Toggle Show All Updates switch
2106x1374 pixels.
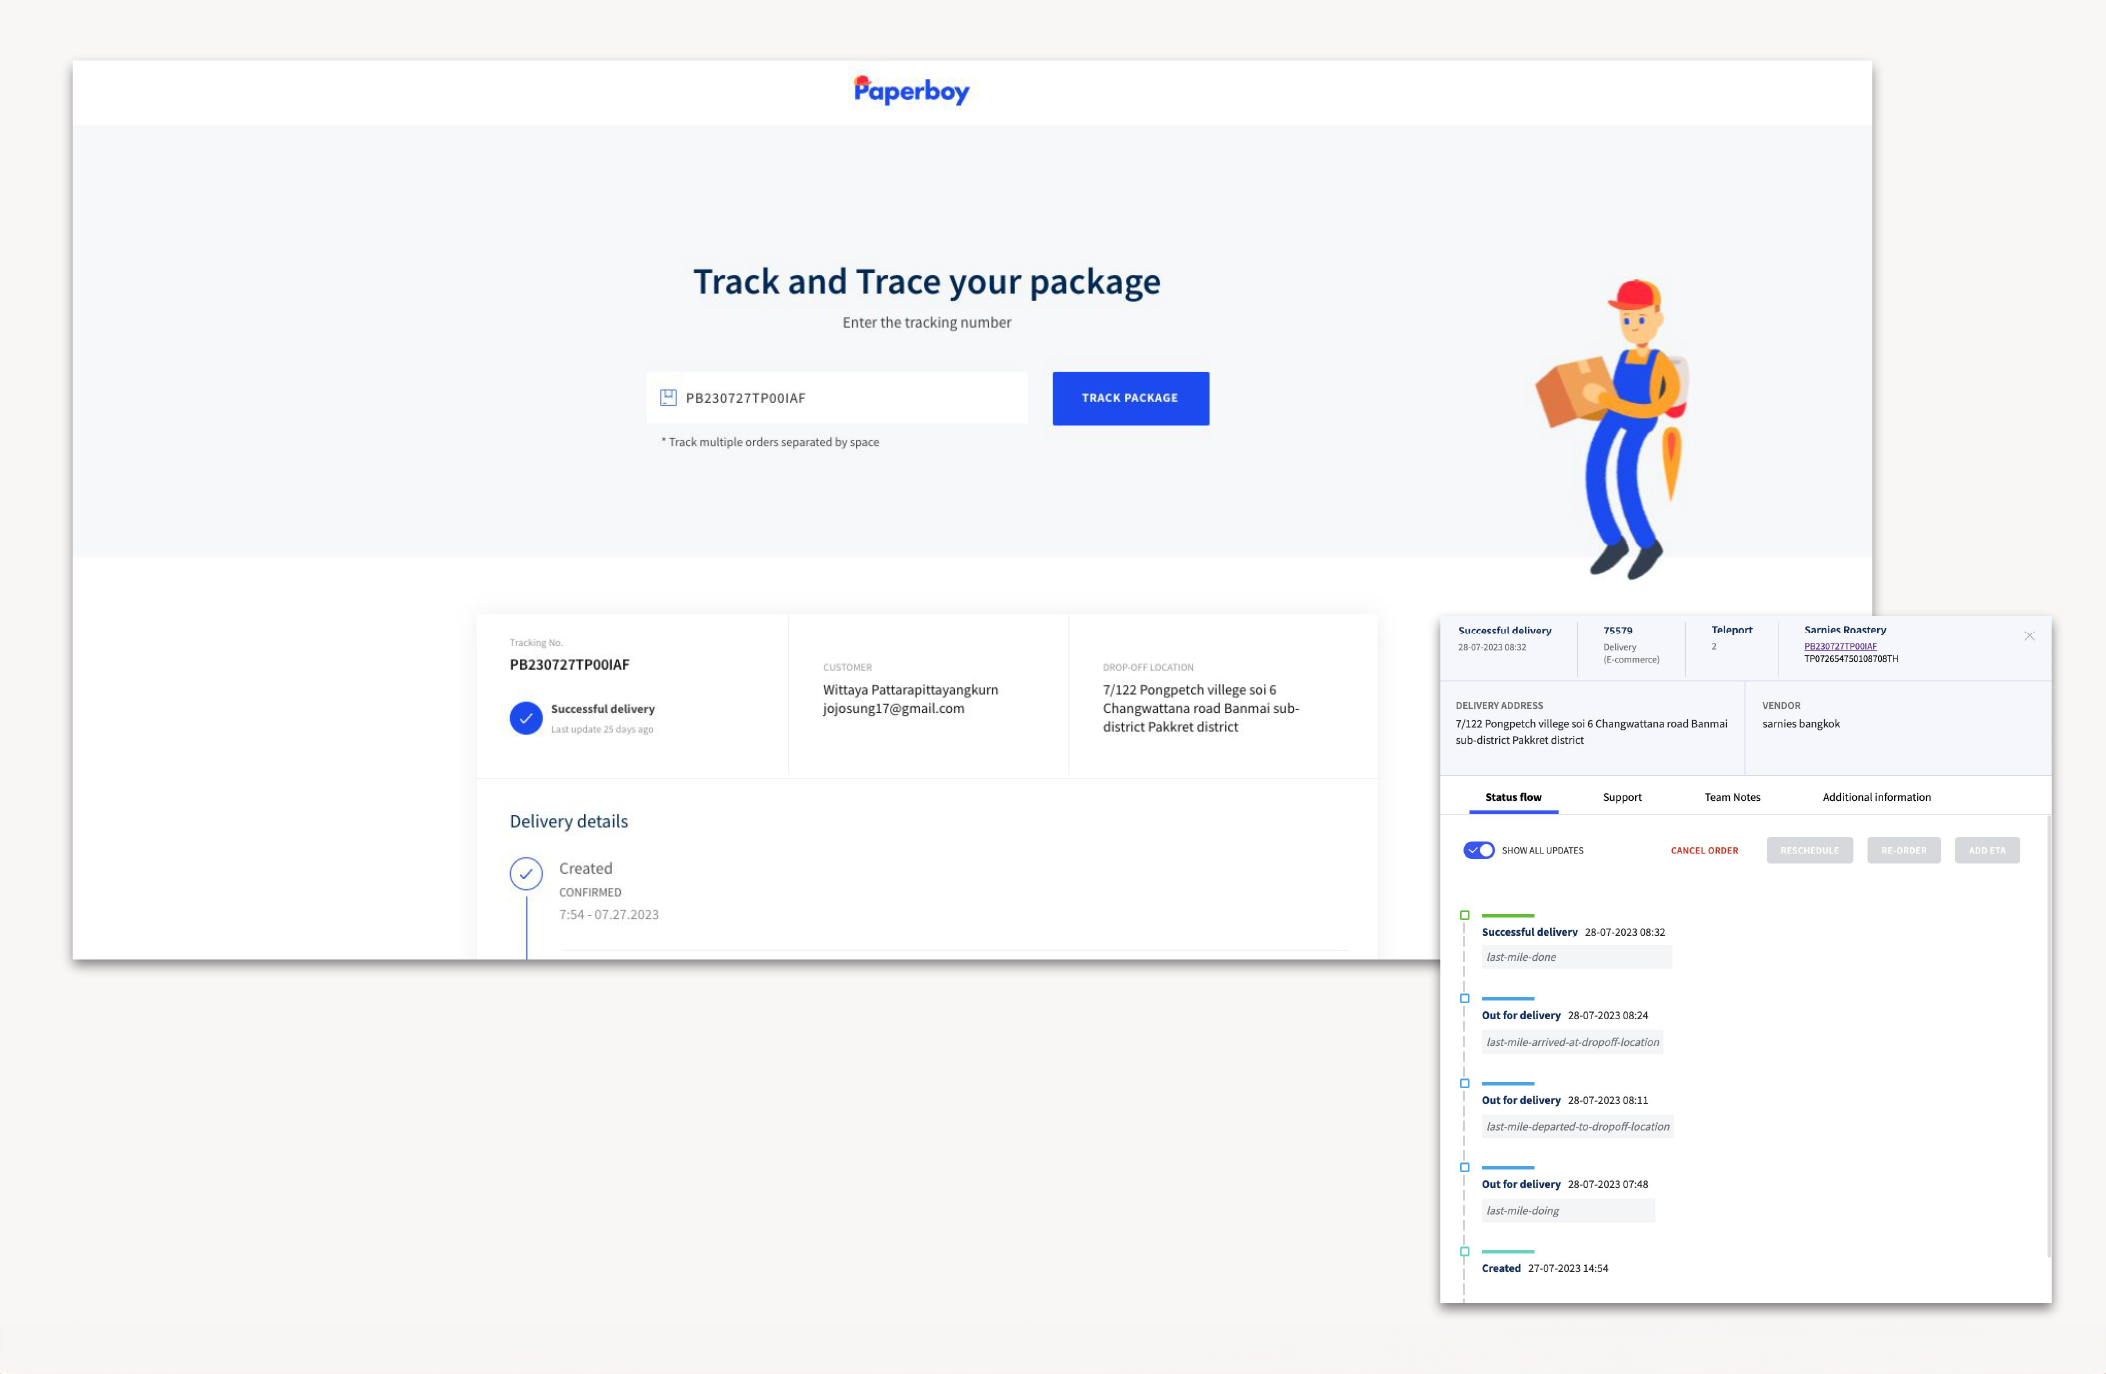(x=1479, y=850)
